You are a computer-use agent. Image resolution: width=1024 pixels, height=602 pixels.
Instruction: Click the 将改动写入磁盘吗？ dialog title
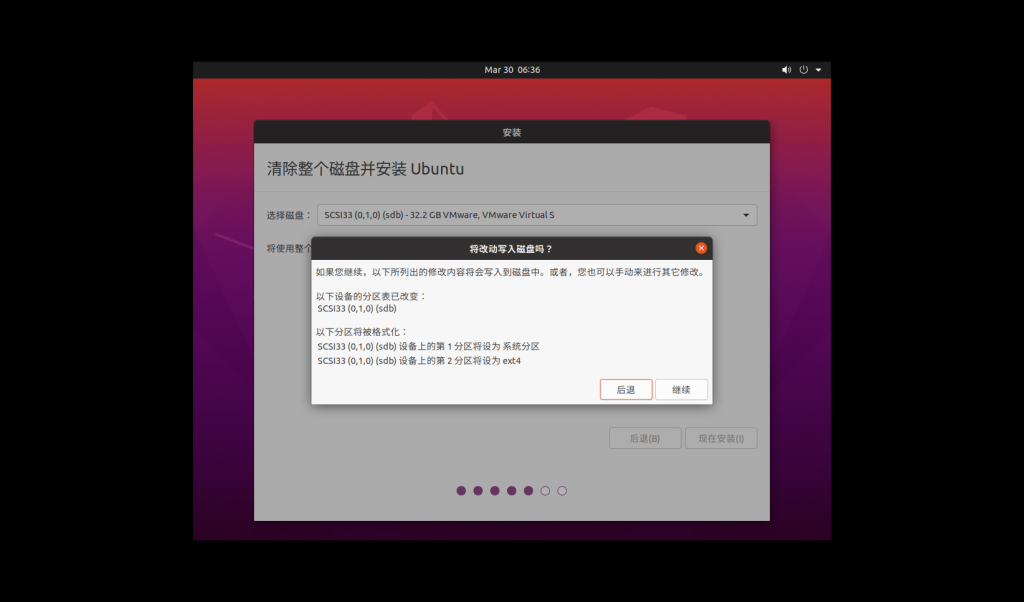click(x=511, y=248)
